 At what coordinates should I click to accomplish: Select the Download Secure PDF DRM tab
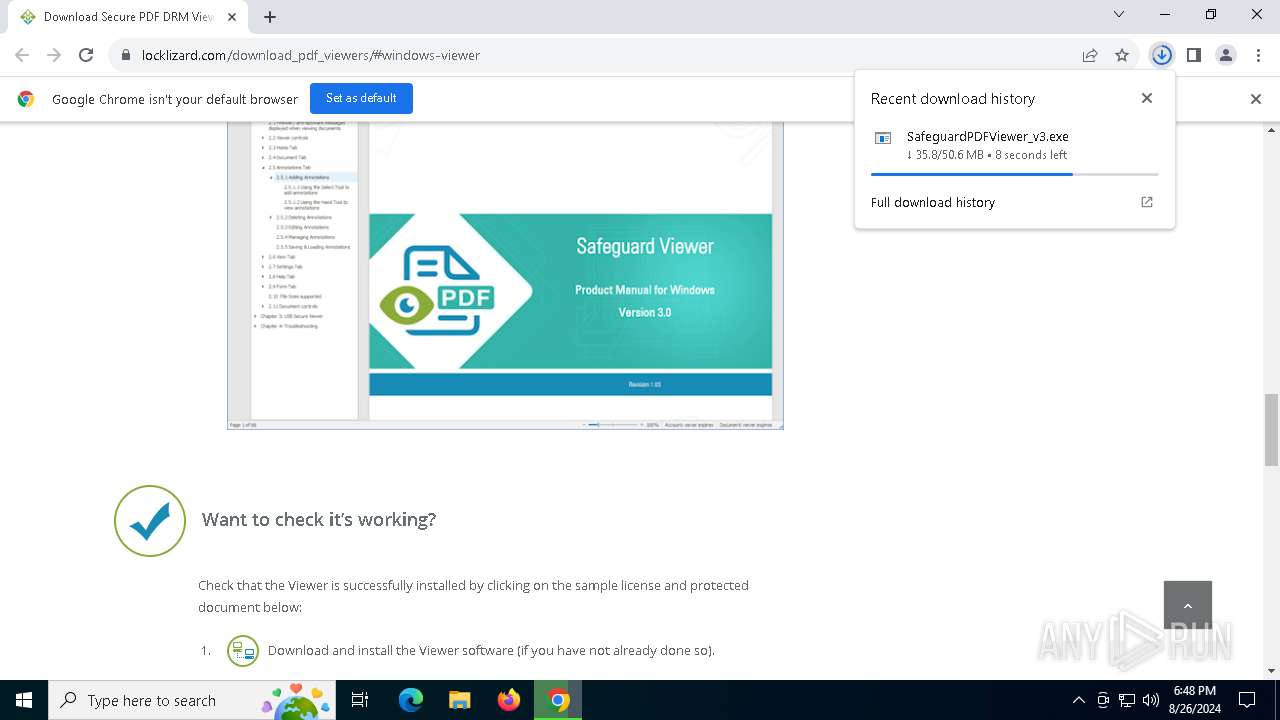coord(128,16)
